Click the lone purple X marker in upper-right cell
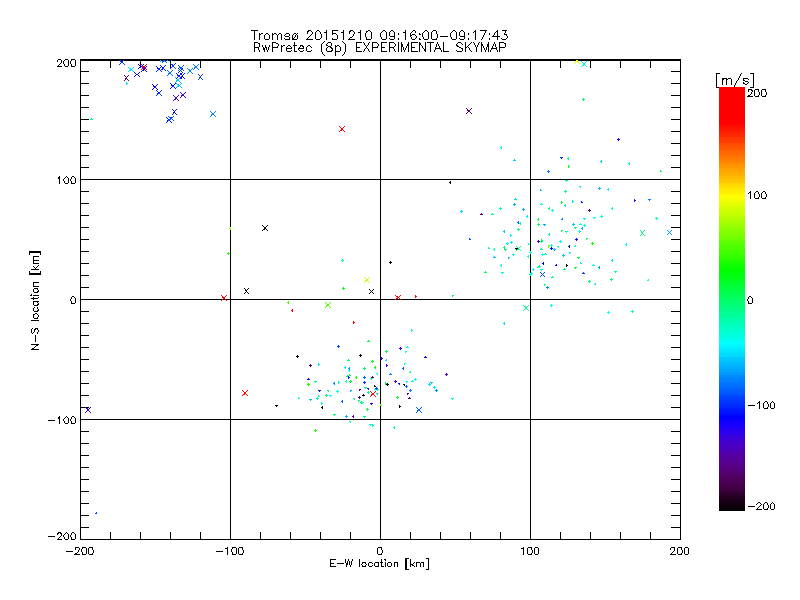This screenshot has width=800, height=600. click(x=469, y=111)
